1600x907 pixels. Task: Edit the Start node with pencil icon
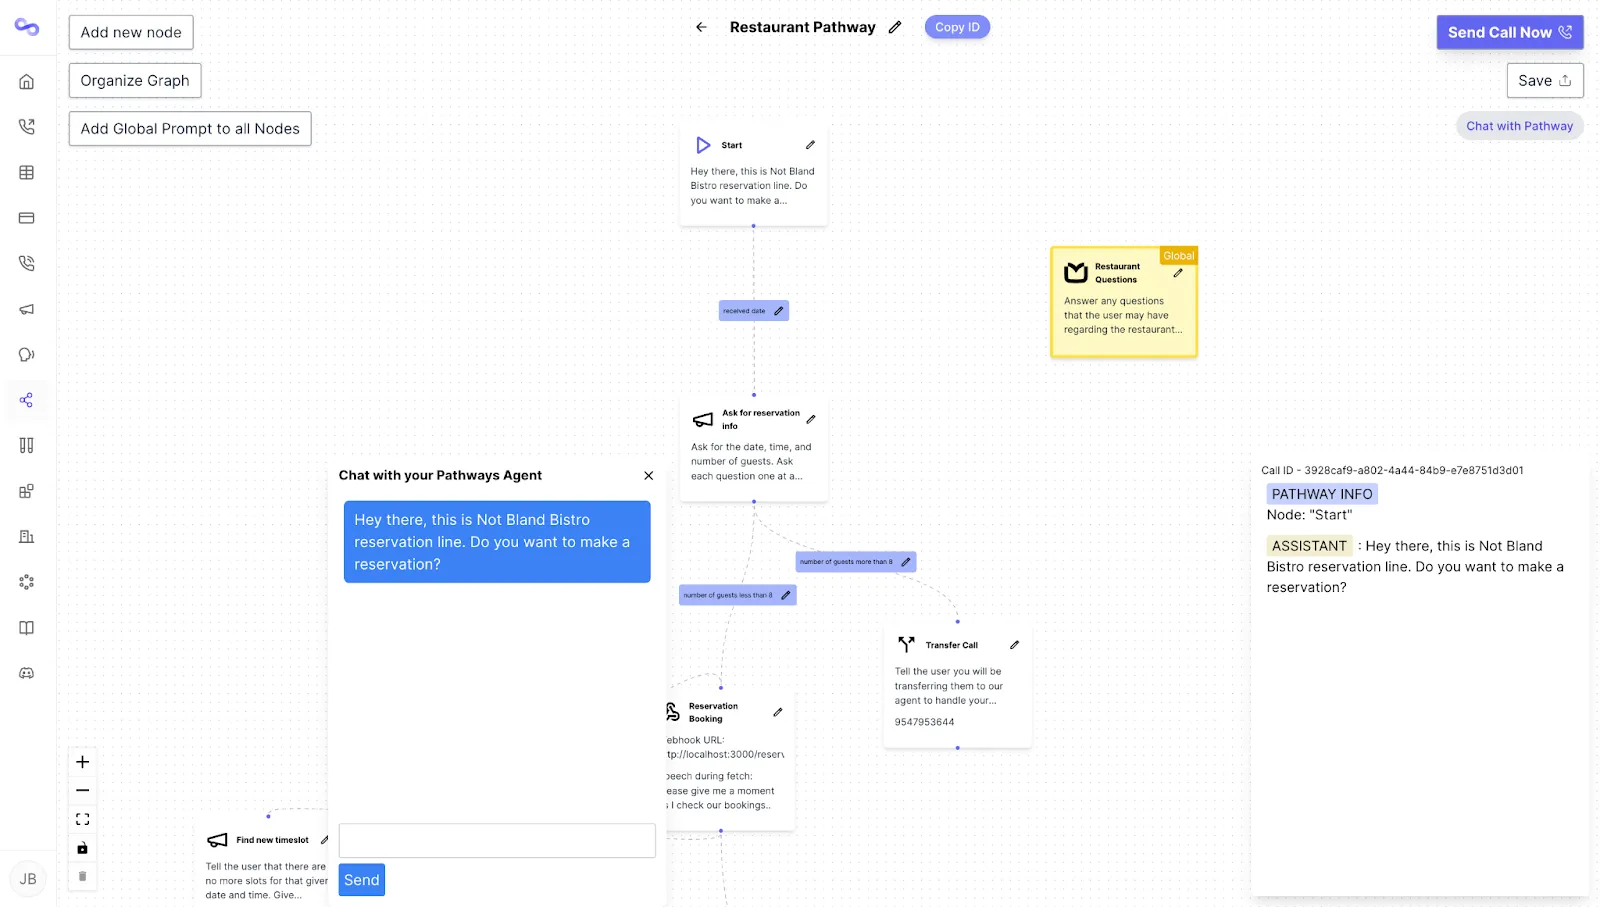click(810, 145)
